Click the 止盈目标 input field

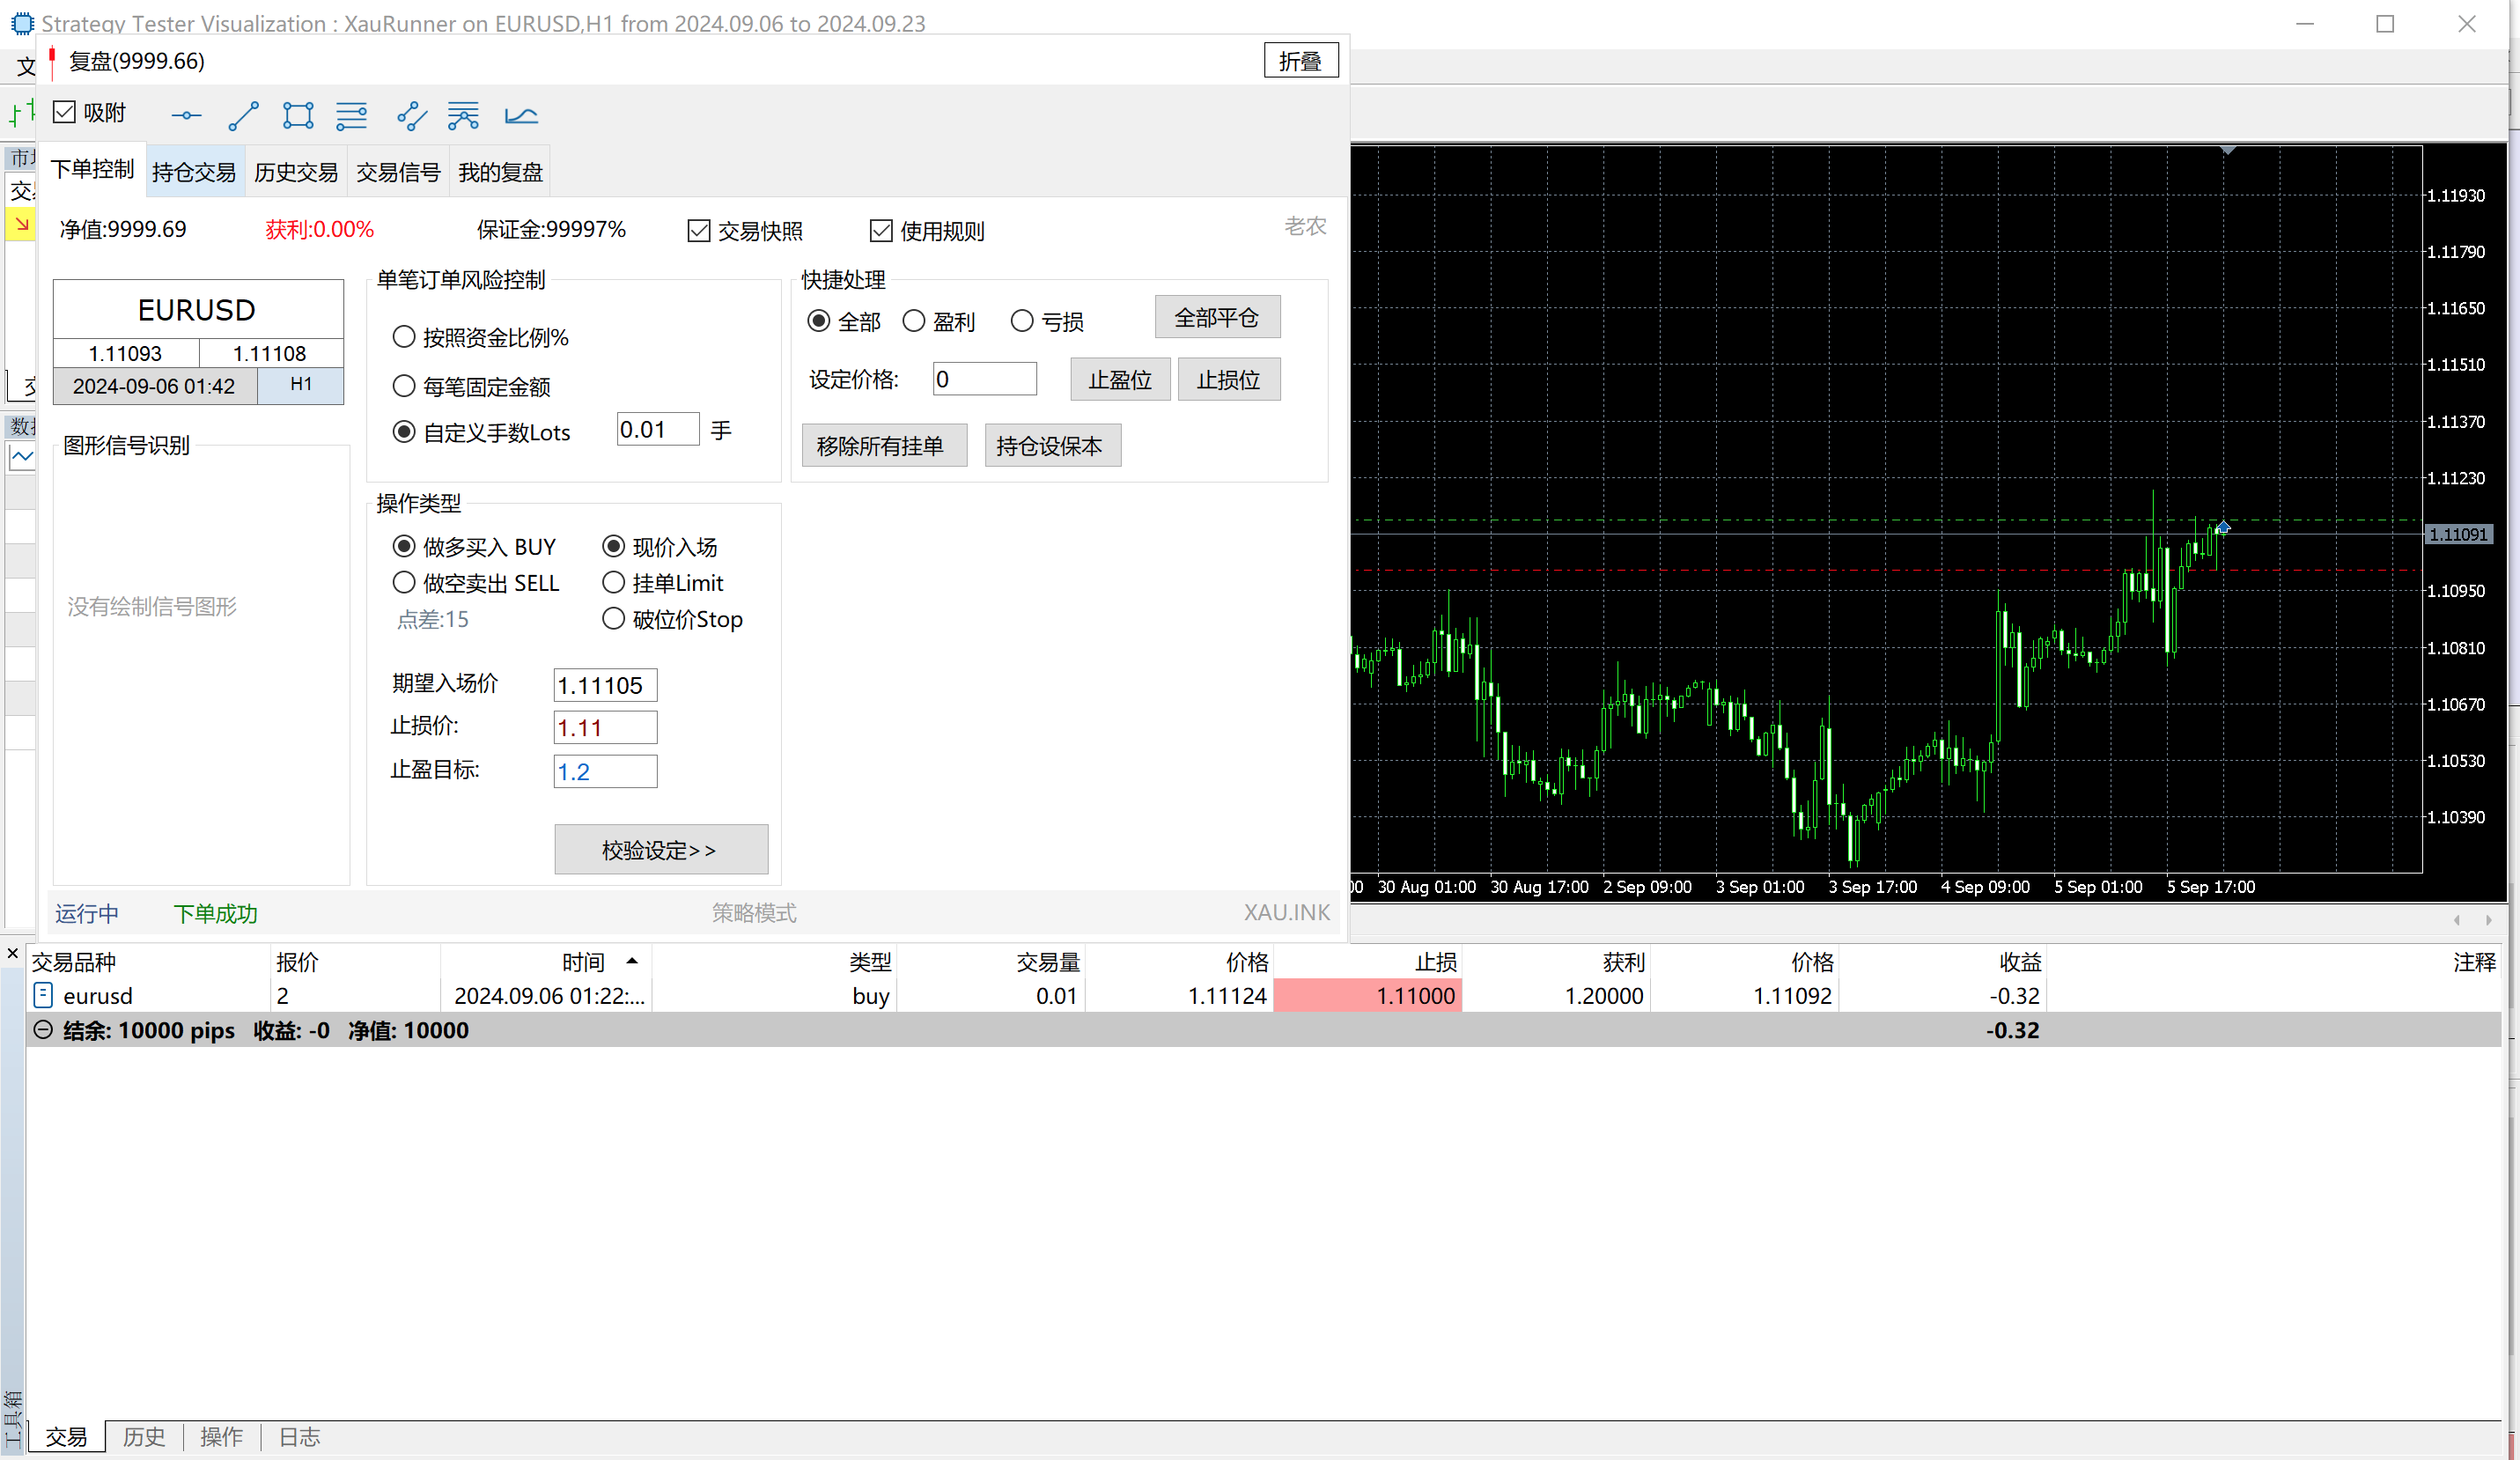point(605,771)
